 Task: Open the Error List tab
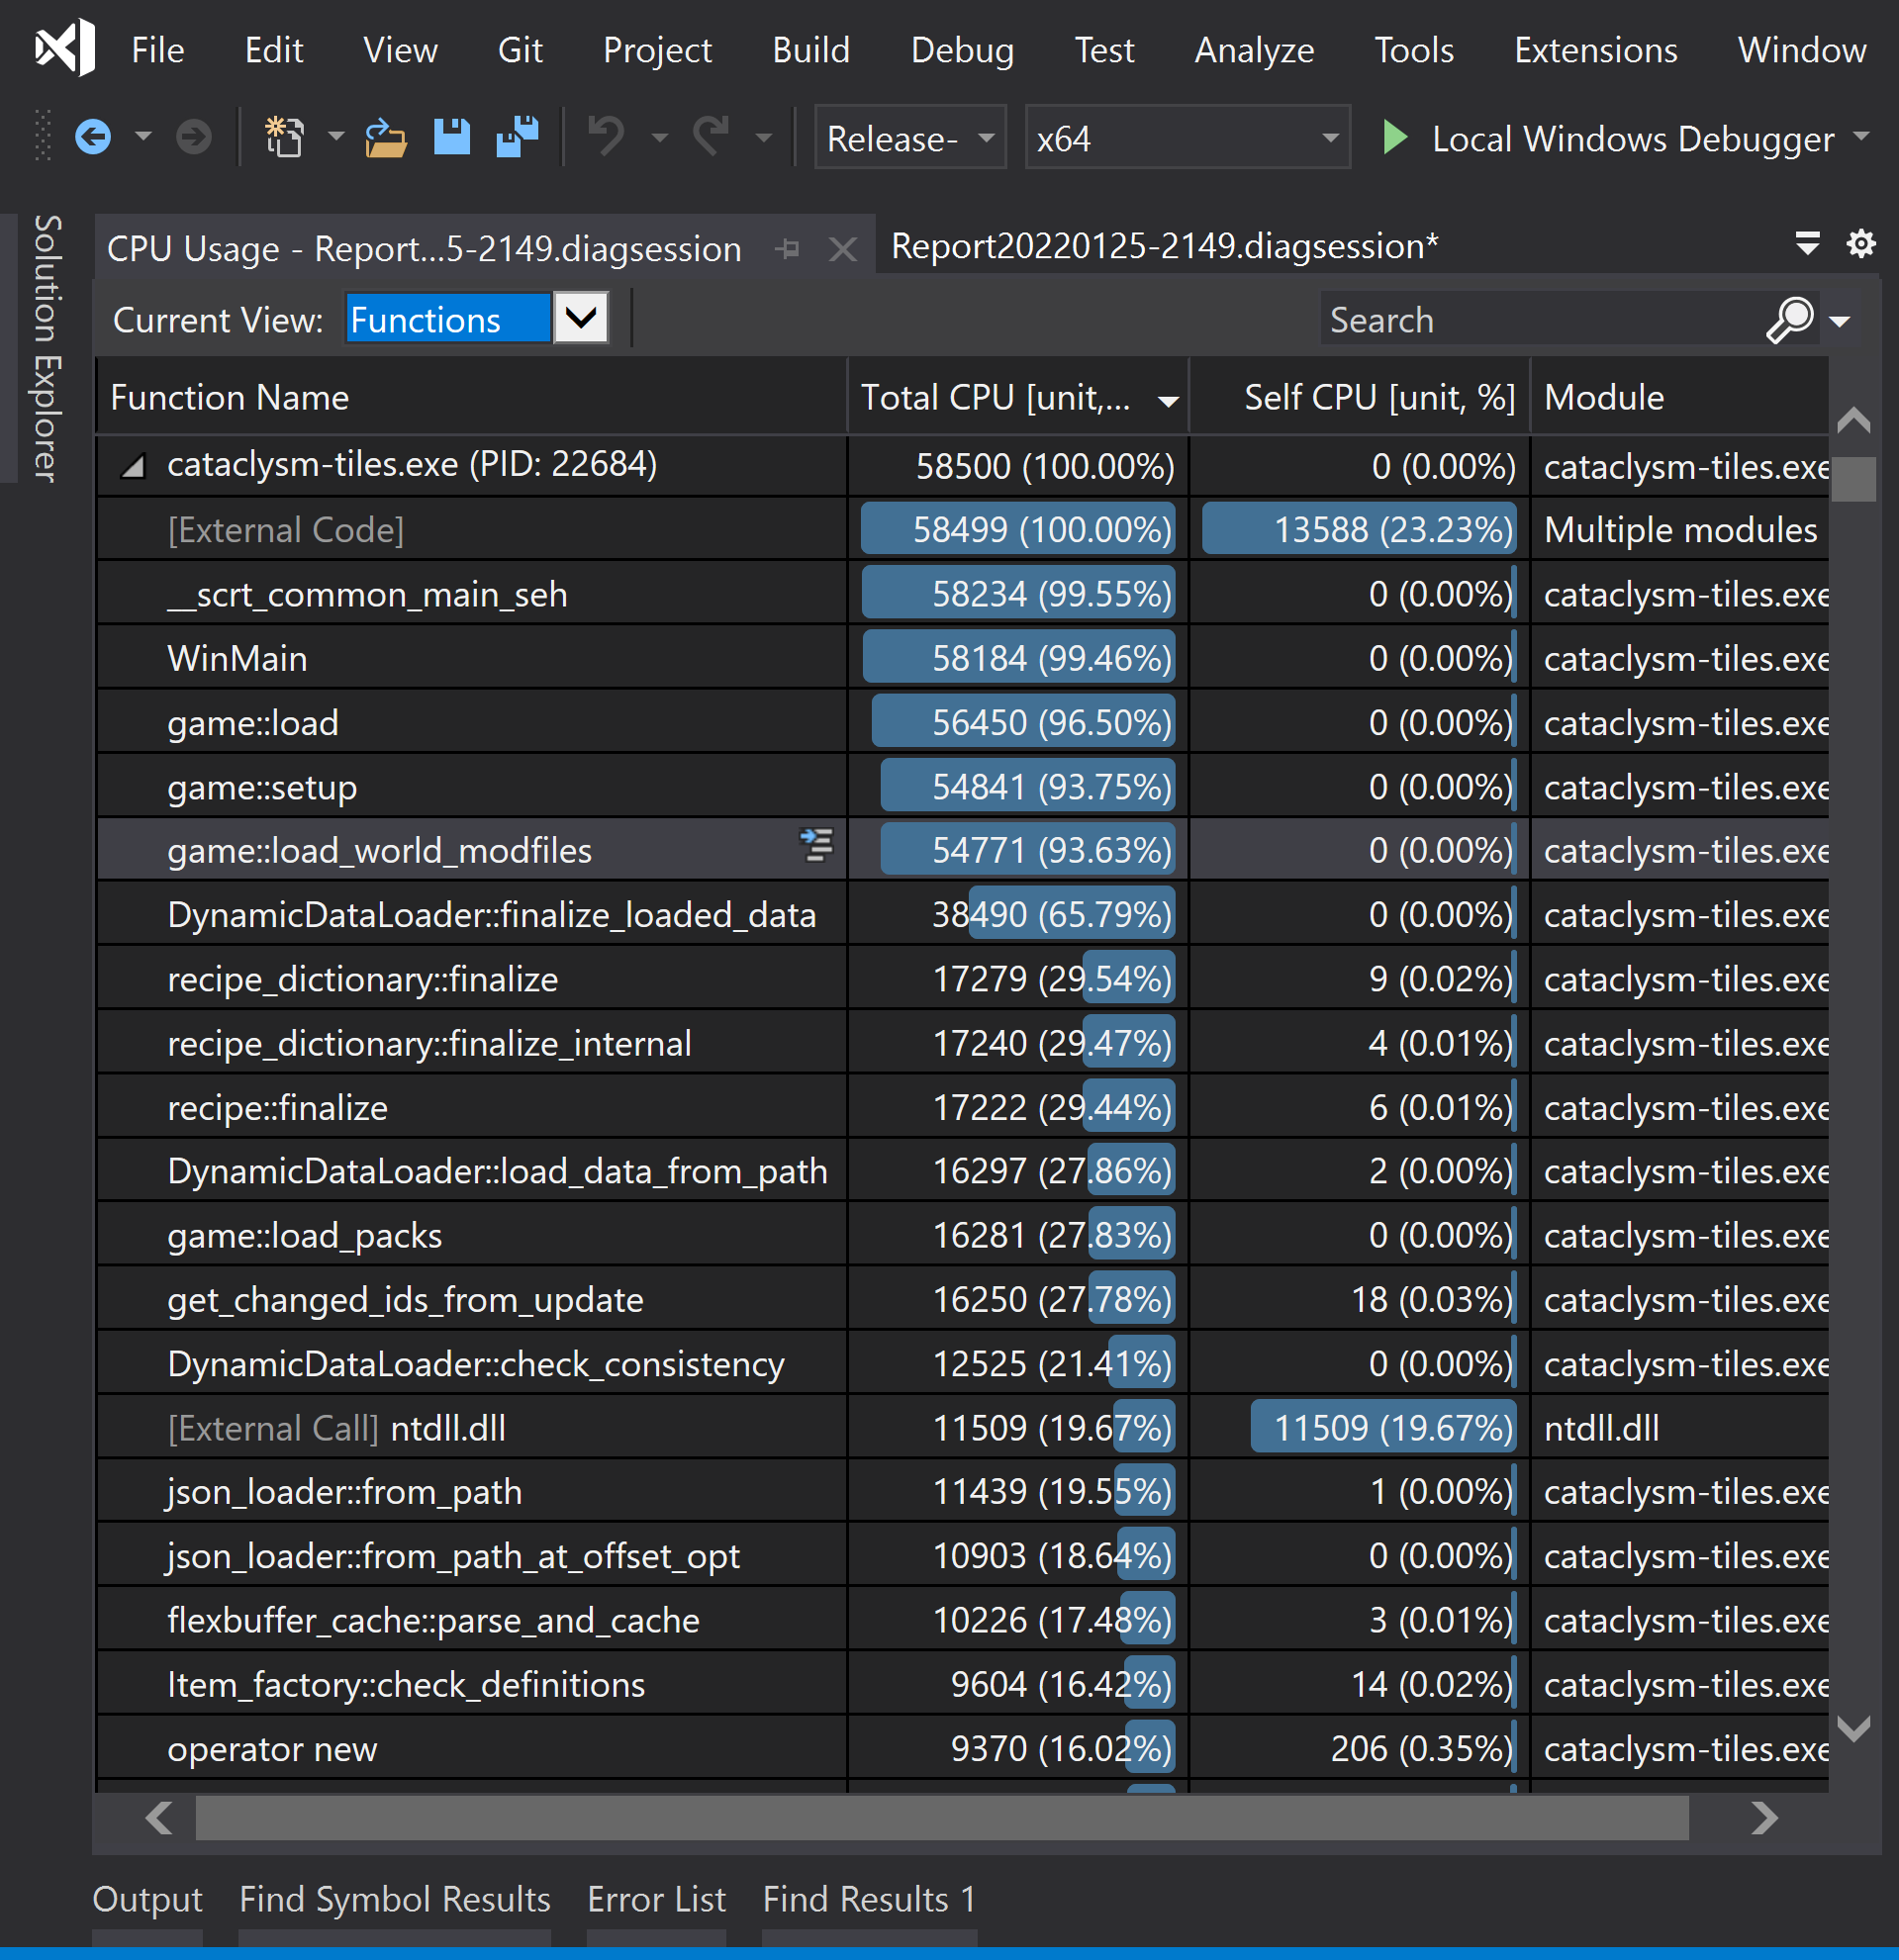point(656,1899)
